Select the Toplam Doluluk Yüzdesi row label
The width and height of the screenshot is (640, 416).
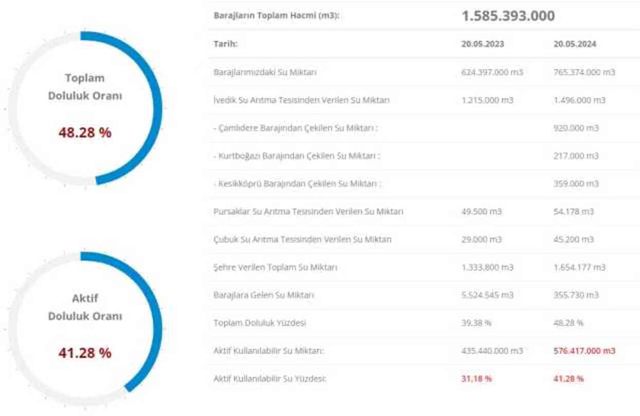click(x=260, y=323)
